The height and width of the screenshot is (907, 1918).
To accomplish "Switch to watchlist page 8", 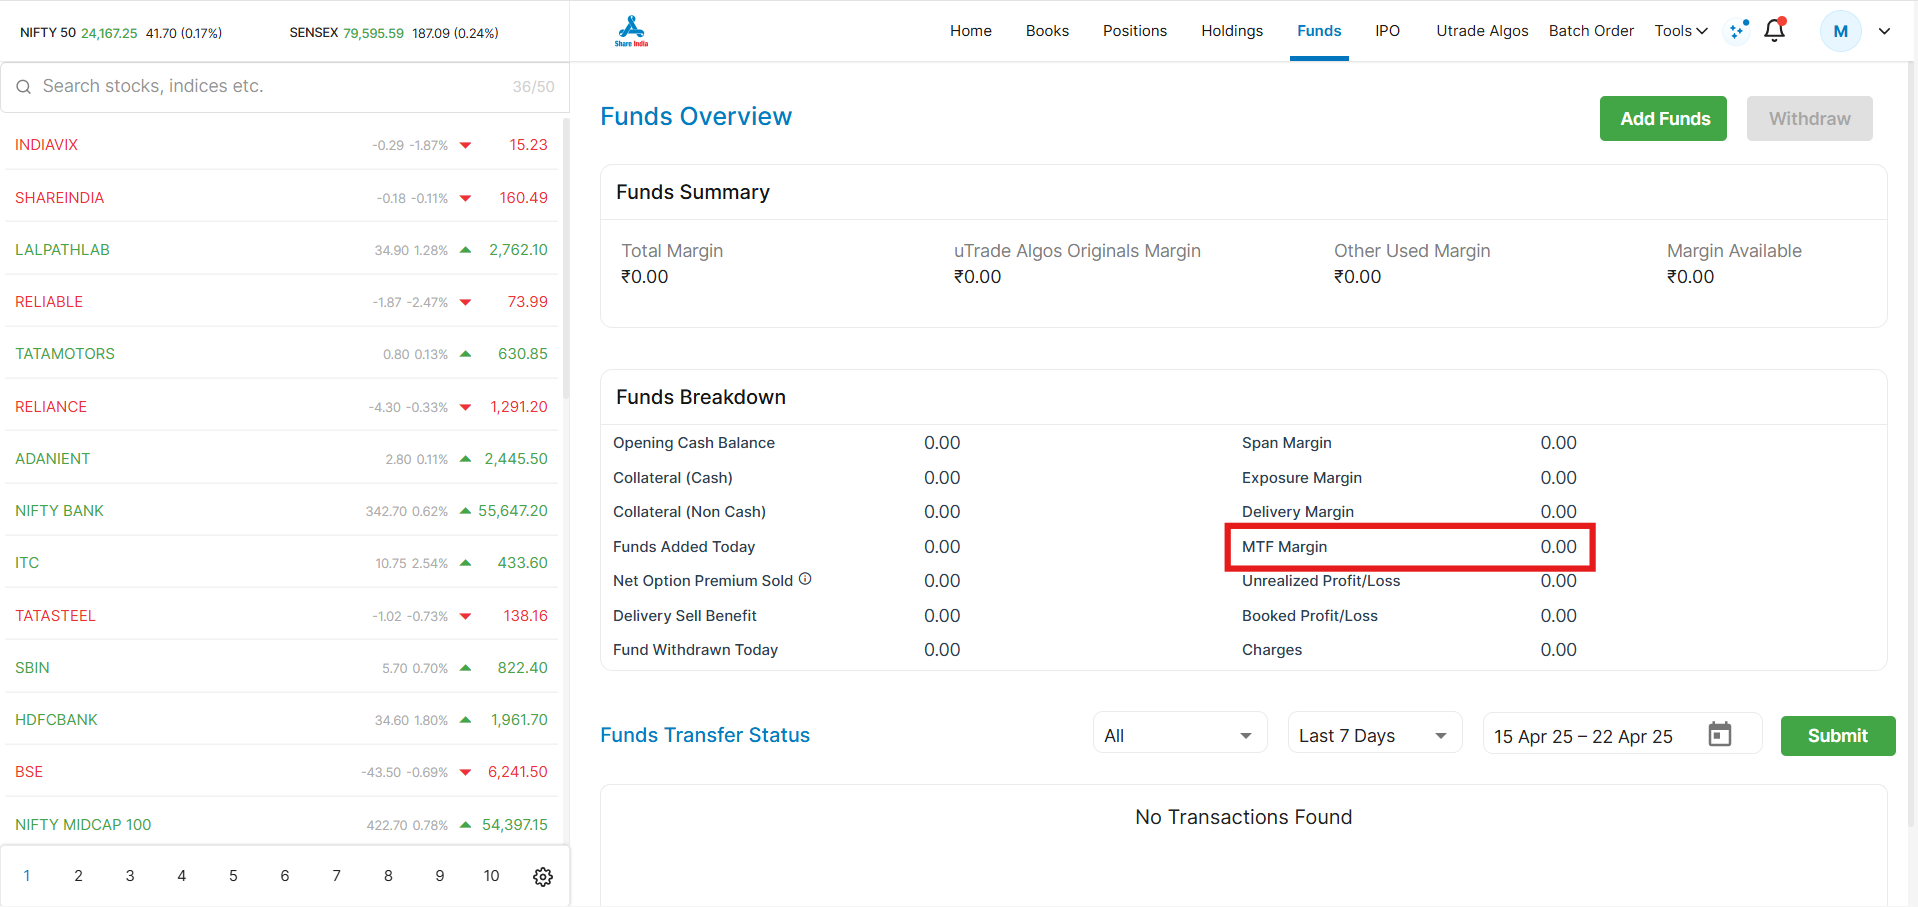I will pos(388,875).
